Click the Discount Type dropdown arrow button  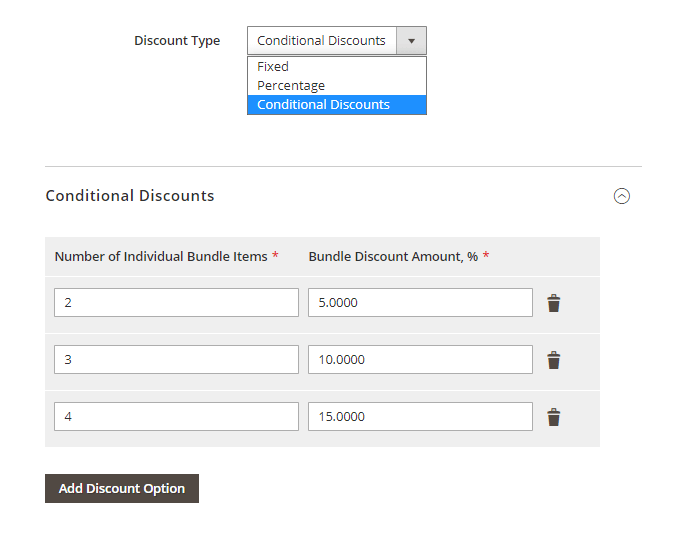click(x=411, y=41)
